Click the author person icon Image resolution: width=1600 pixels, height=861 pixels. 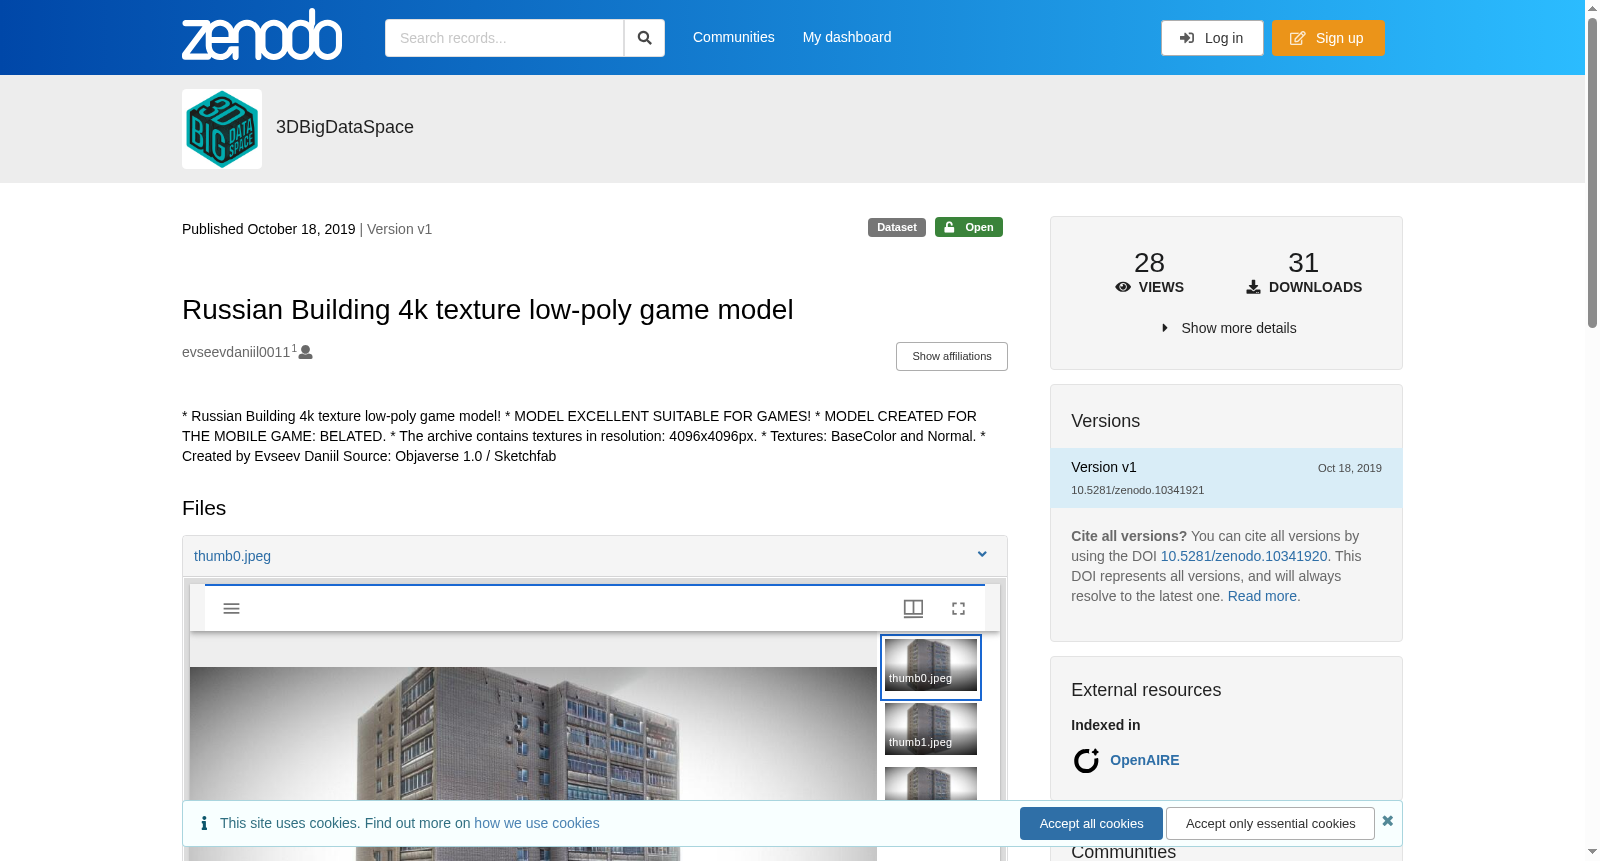(306, 352)
